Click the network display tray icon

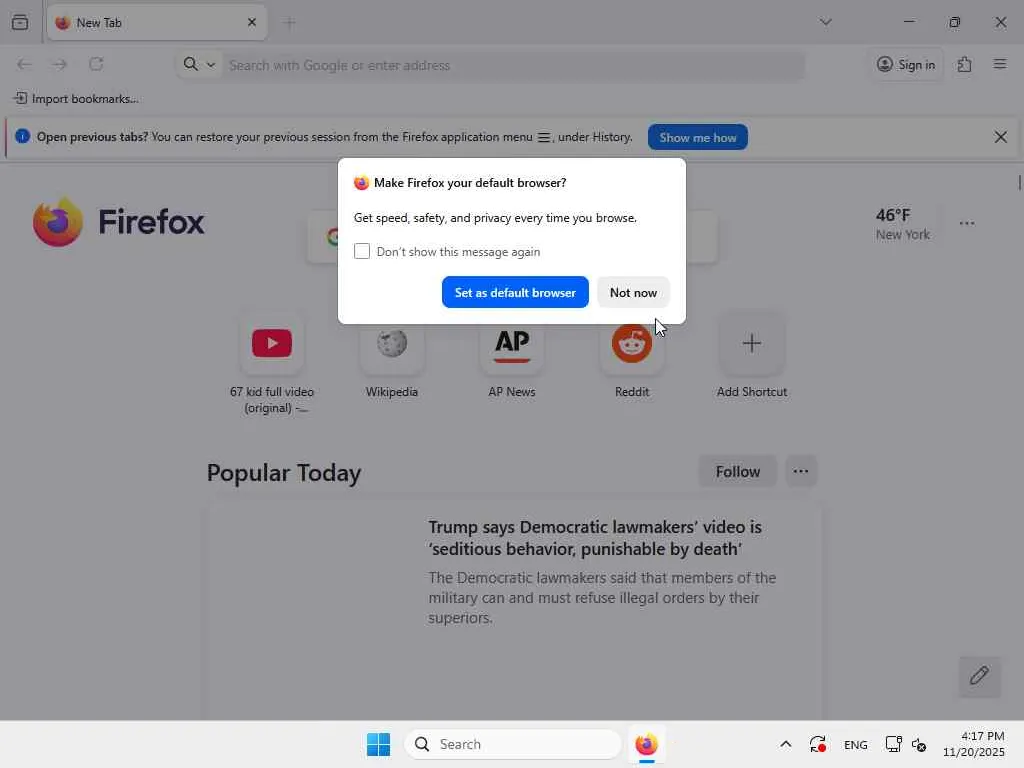pos(893,744)
